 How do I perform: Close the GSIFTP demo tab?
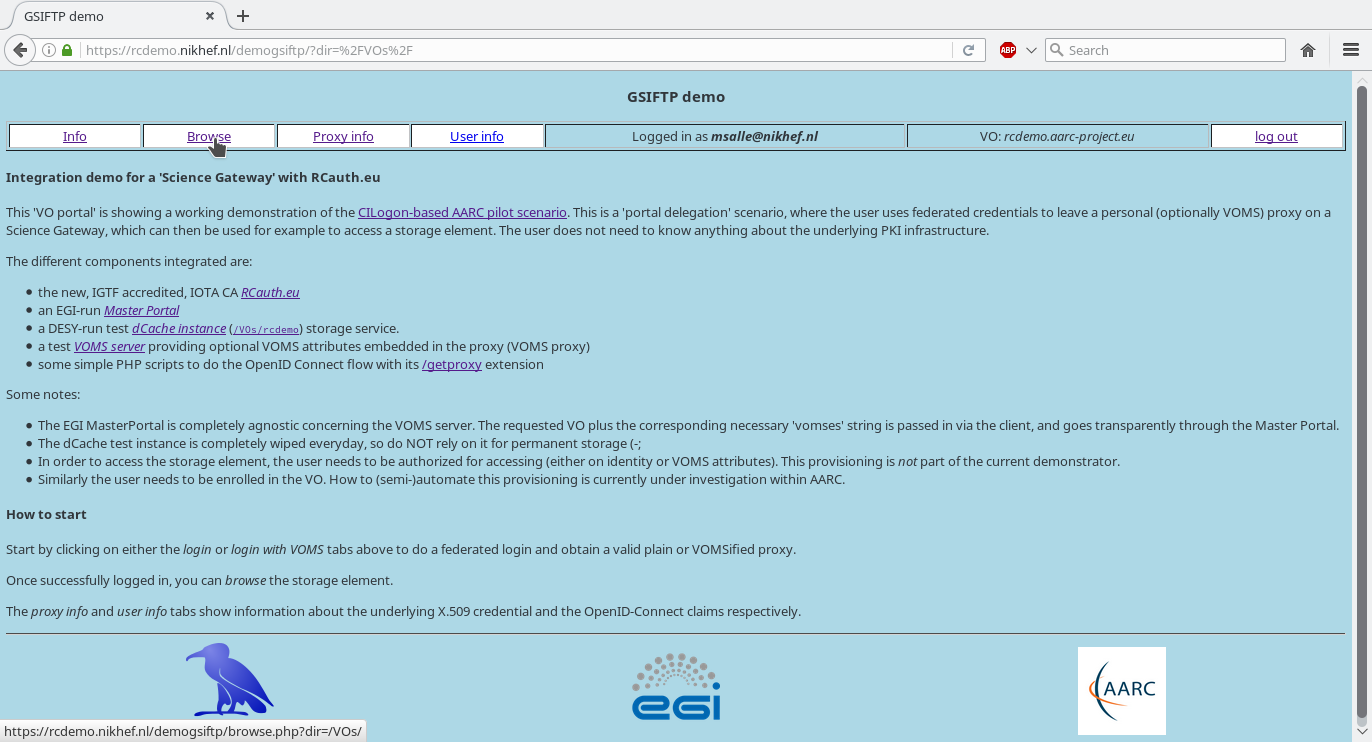210,16
